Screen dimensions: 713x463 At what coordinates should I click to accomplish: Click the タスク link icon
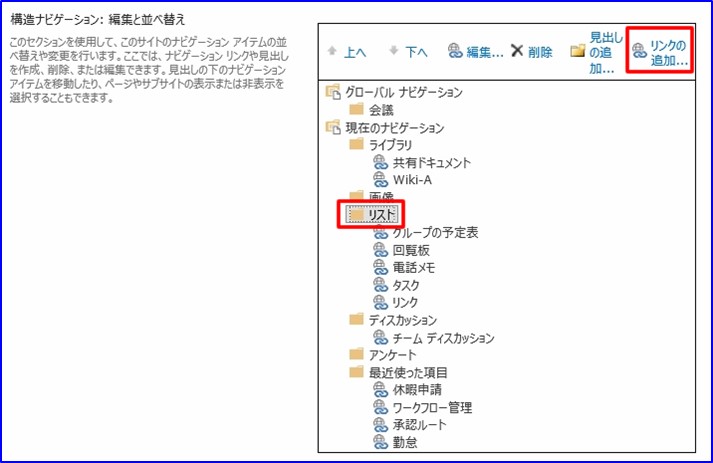tap(381, 285)
